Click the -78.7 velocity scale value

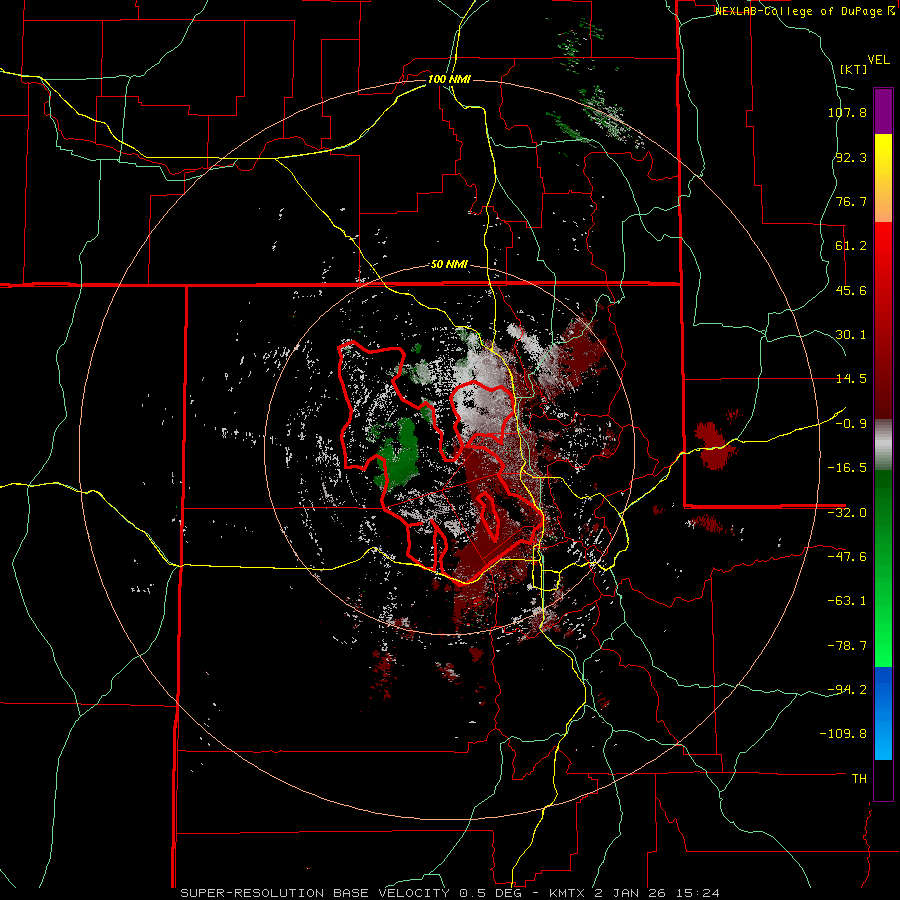[x=847, y=646]
